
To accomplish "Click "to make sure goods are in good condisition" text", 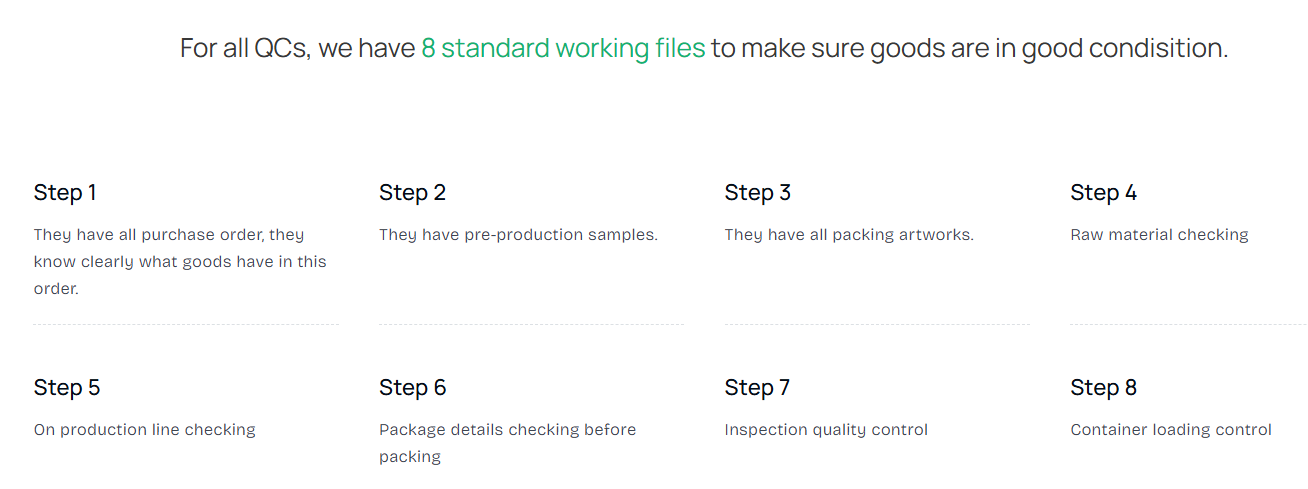I will (x=969, y=48).
